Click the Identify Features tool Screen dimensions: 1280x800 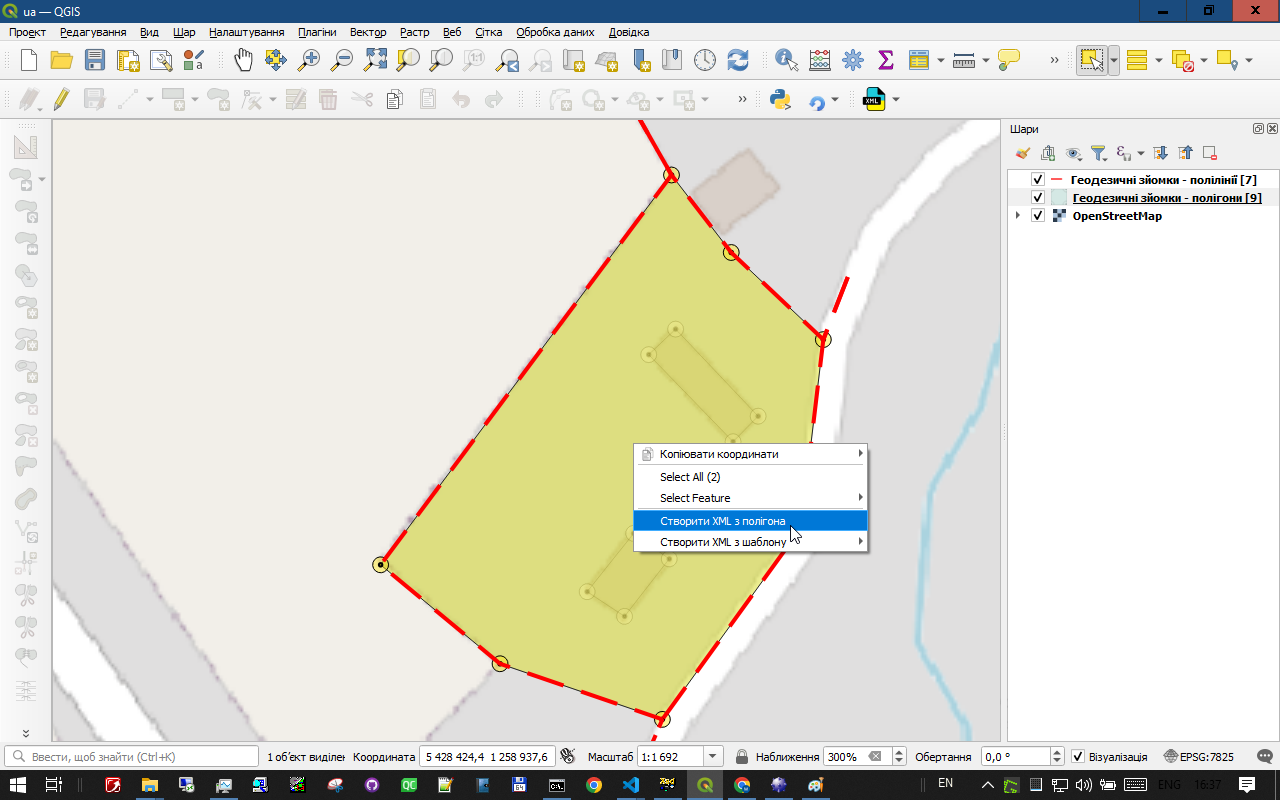787,60
